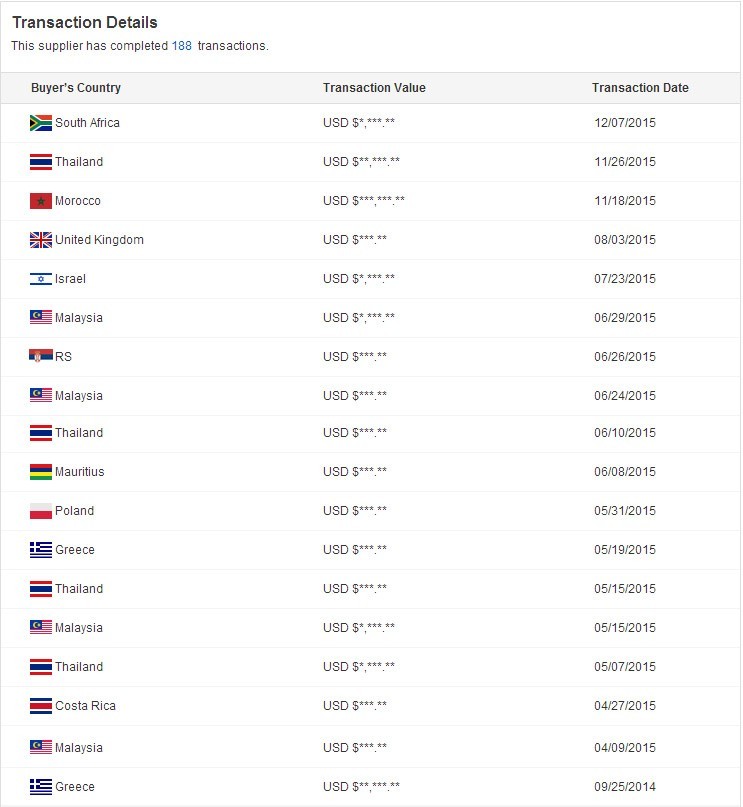Click the South Africa flag icon
The height and width of the screenshot is (807, 743).
41,123
